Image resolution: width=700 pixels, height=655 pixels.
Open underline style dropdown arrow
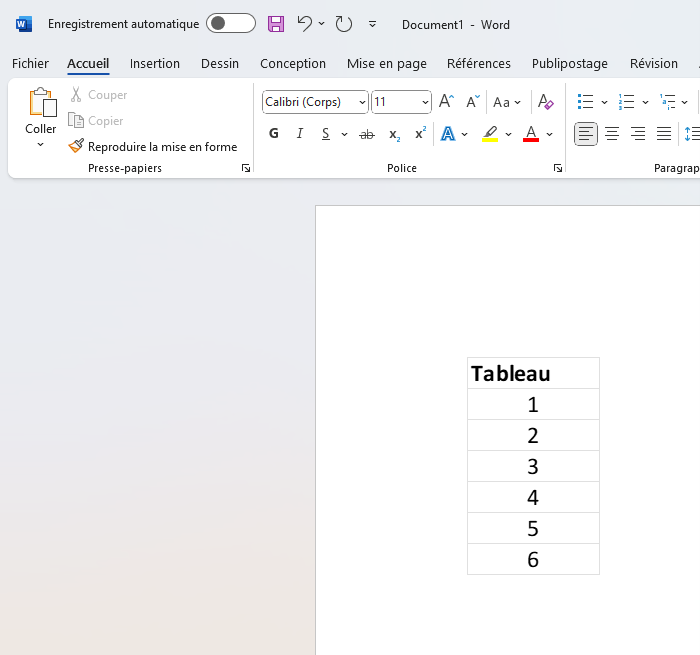pos(344,134)
